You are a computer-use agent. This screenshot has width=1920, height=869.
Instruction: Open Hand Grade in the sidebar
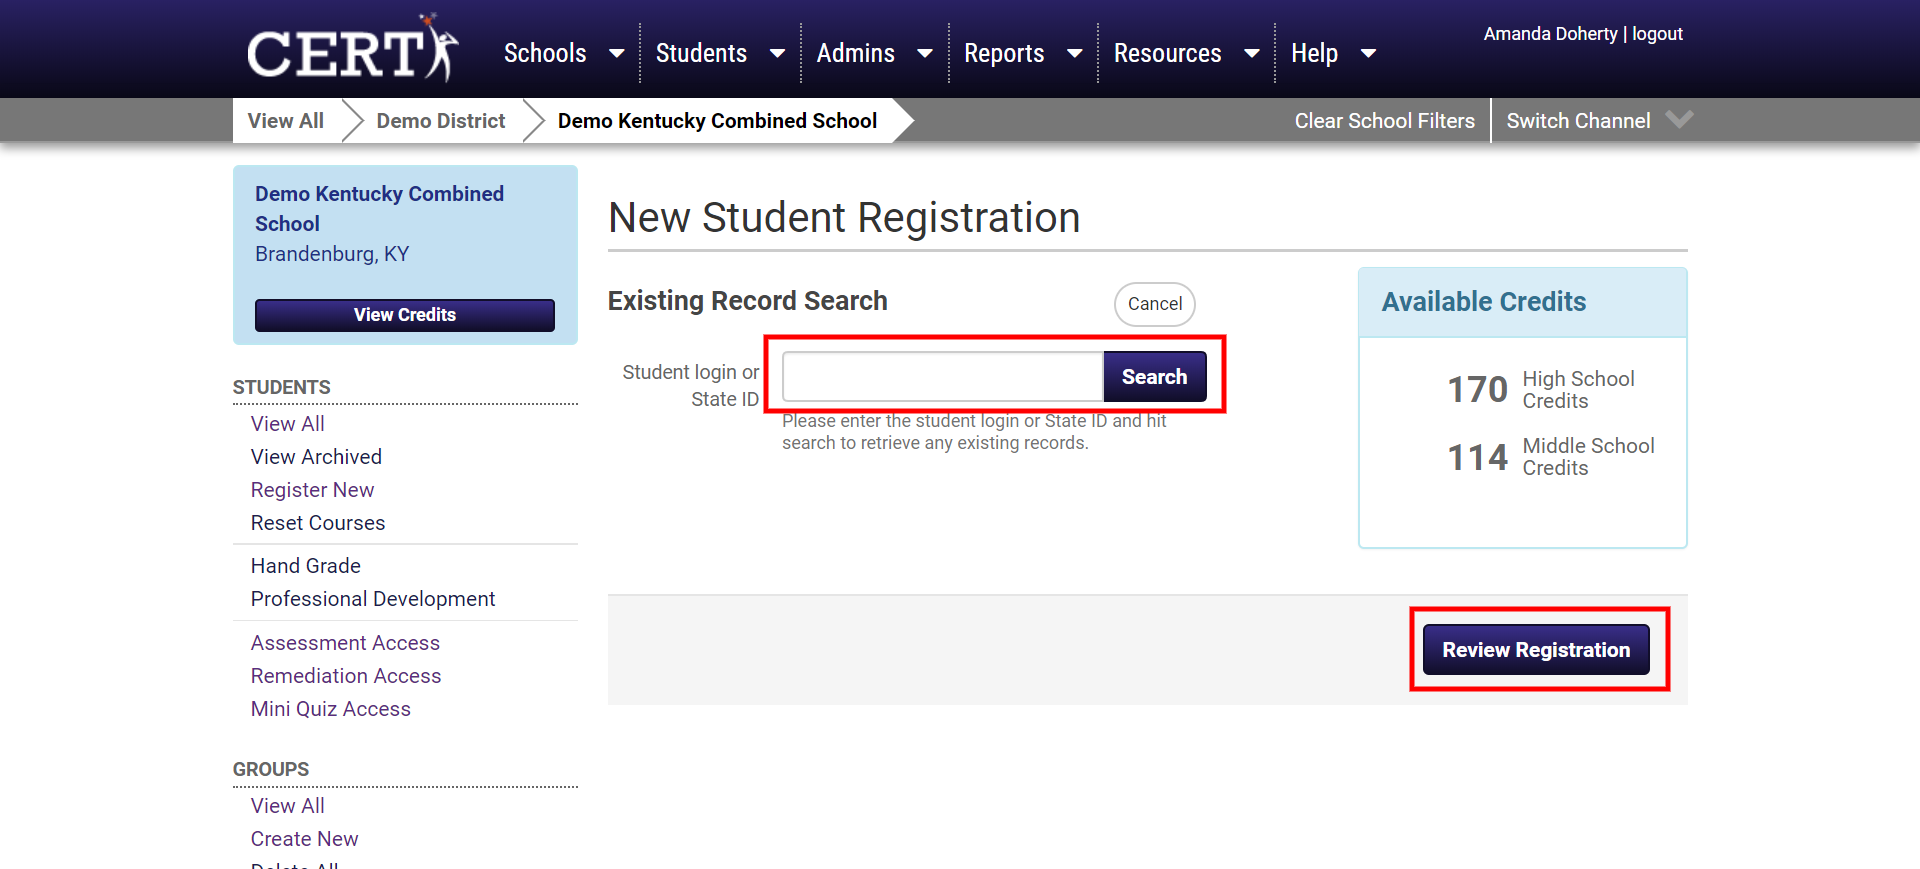(x=306, y=566)
